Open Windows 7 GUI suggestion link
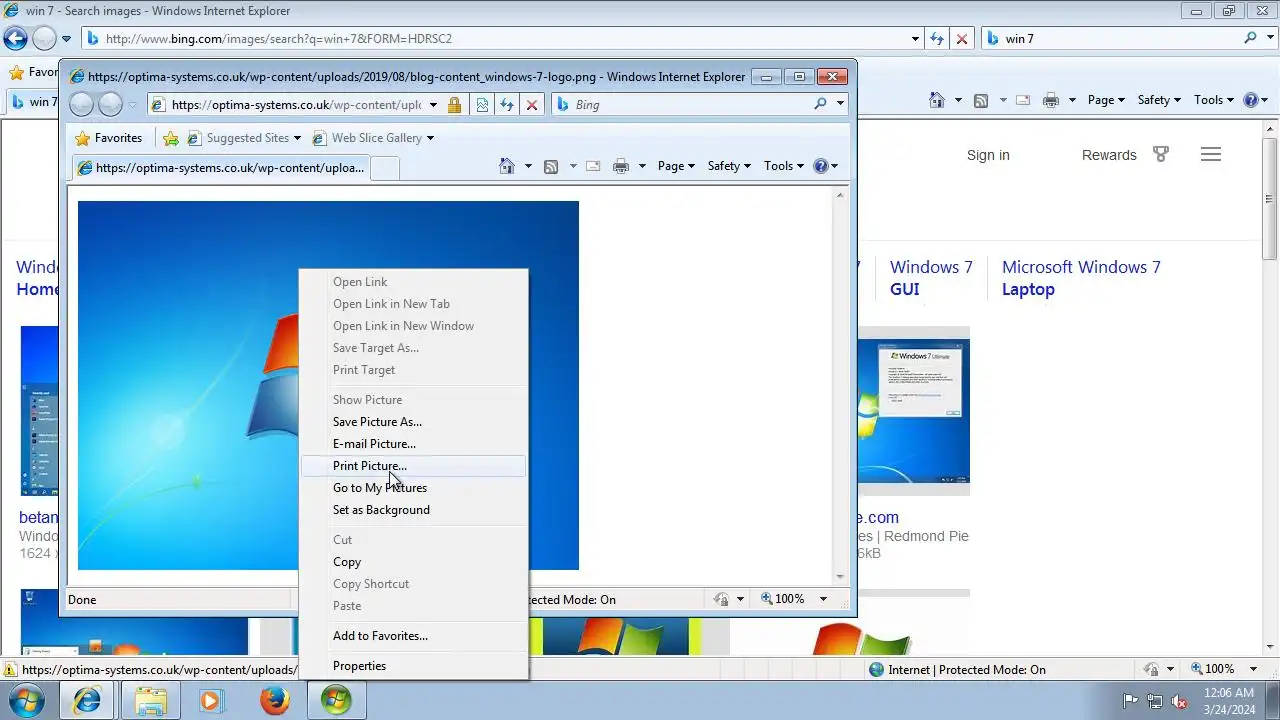This screenshot has width=1280, height=720. 931,278
